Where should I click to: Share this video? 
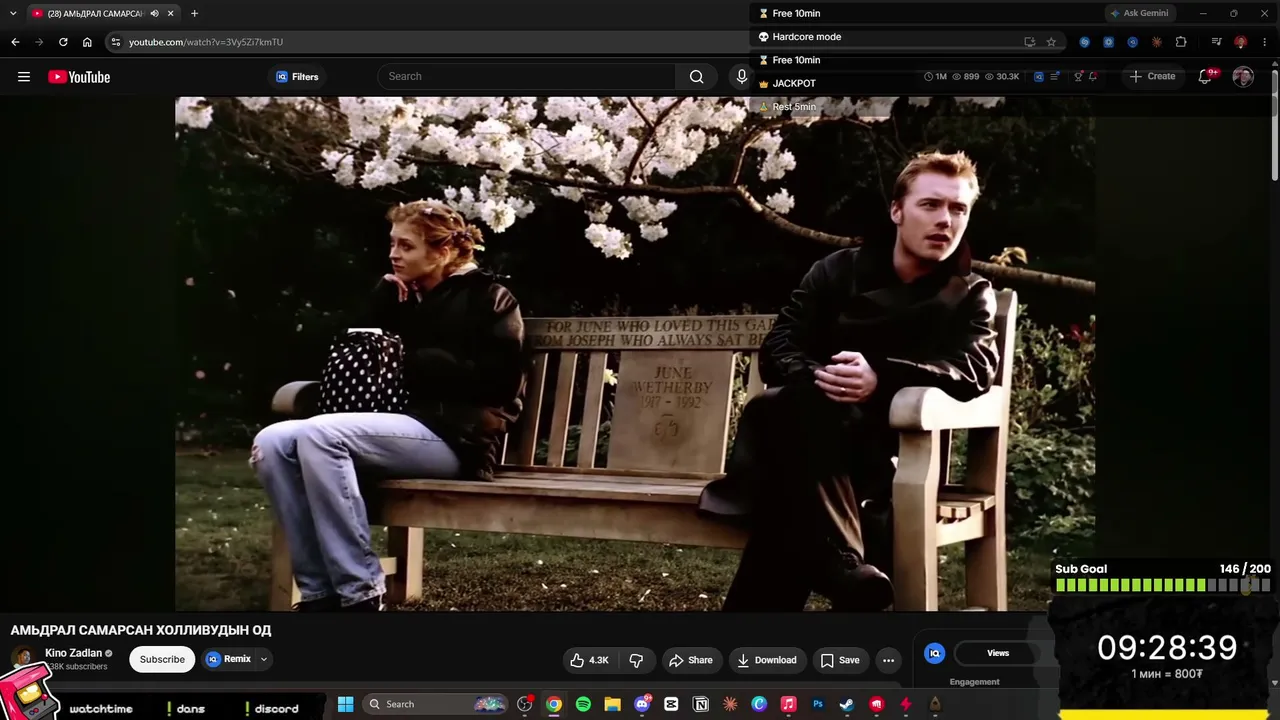coord(691,660)
